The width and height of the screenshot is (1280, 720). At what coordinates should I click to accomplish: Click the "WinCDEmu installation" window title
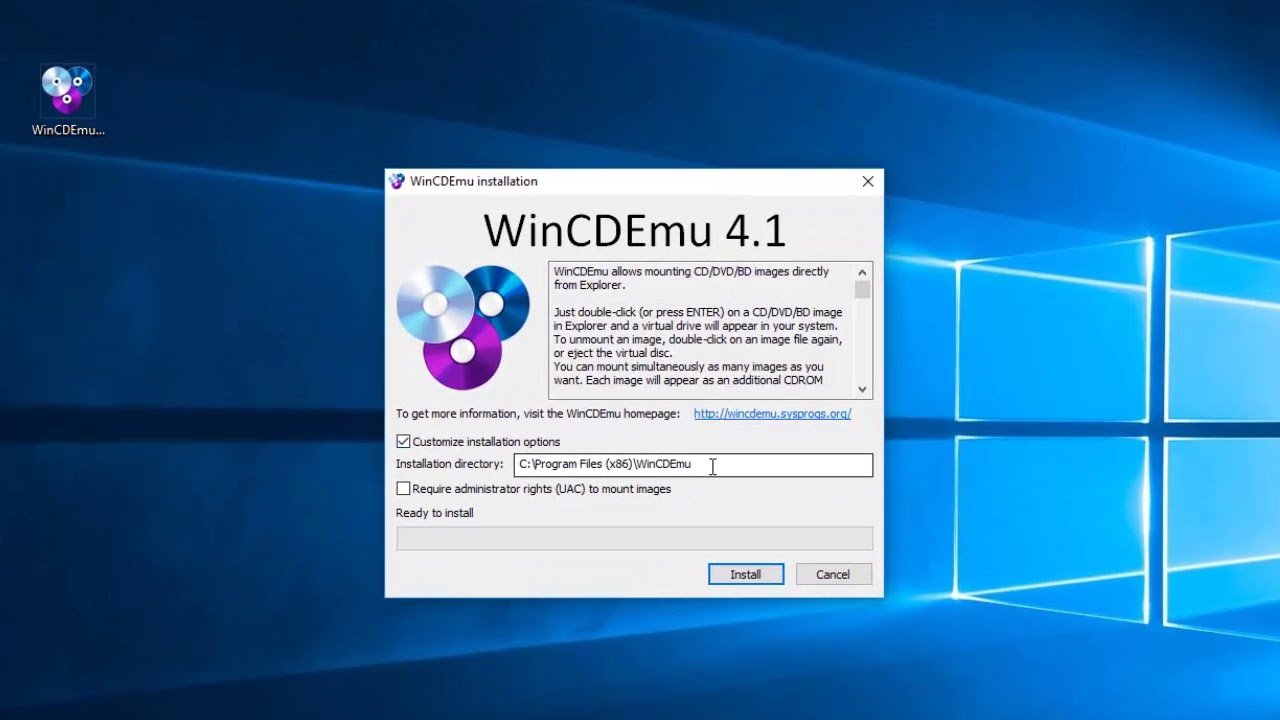click(x=474, y=181)
